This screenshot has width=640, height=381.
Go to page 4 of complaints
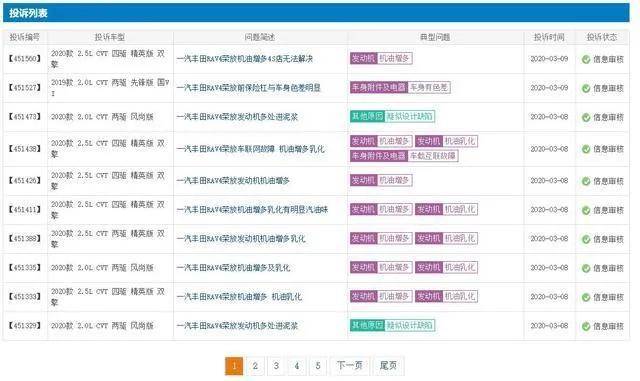pyautogui.click(x=297, y=366)
